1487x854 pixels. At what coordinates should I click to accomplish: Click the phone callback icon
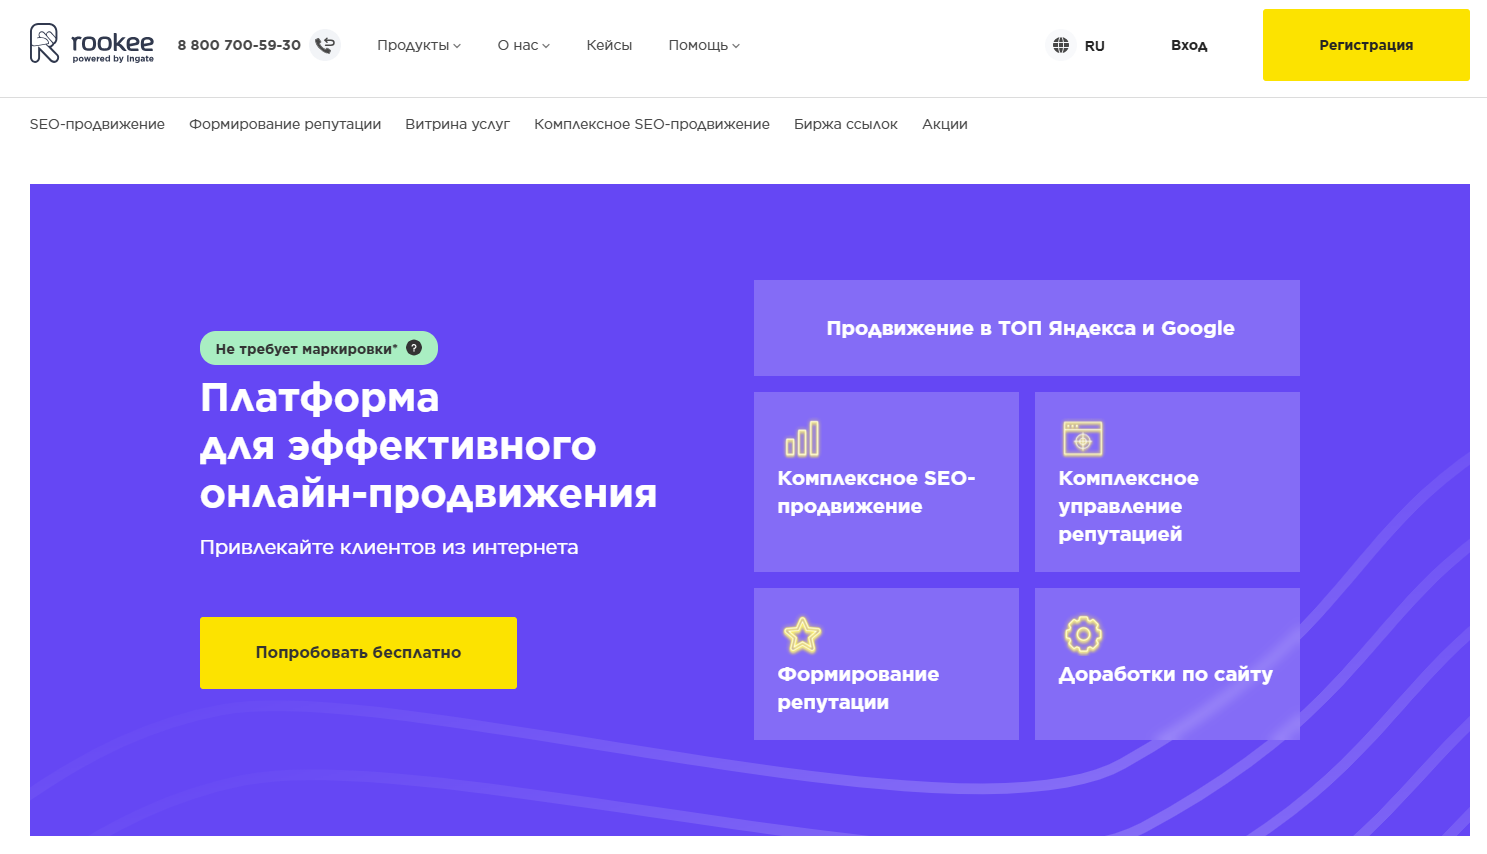[325, 45]
